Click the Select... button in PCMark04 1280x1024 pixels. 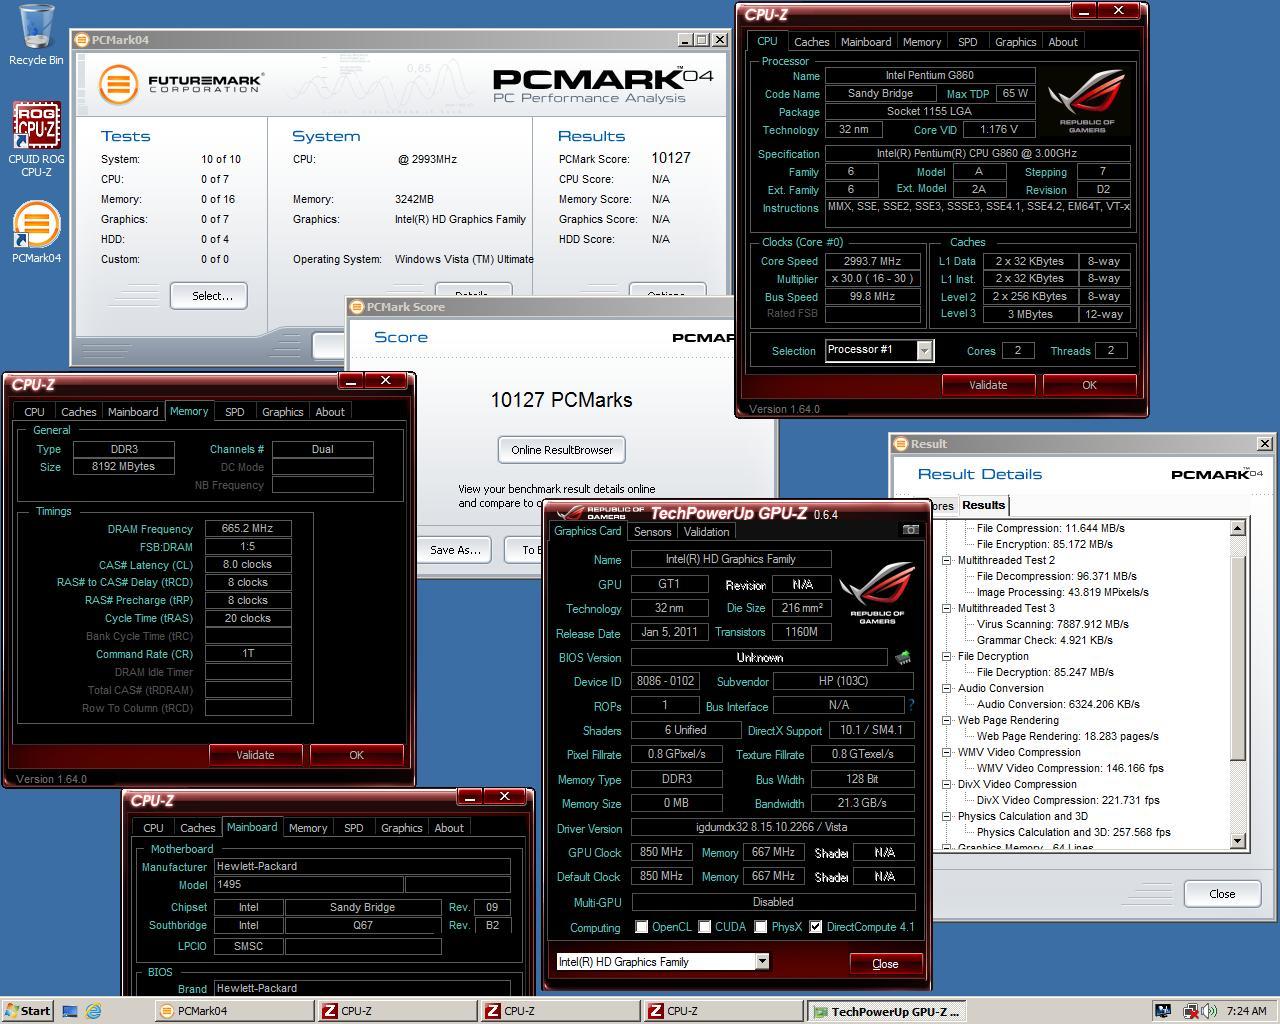pos(208,296)
